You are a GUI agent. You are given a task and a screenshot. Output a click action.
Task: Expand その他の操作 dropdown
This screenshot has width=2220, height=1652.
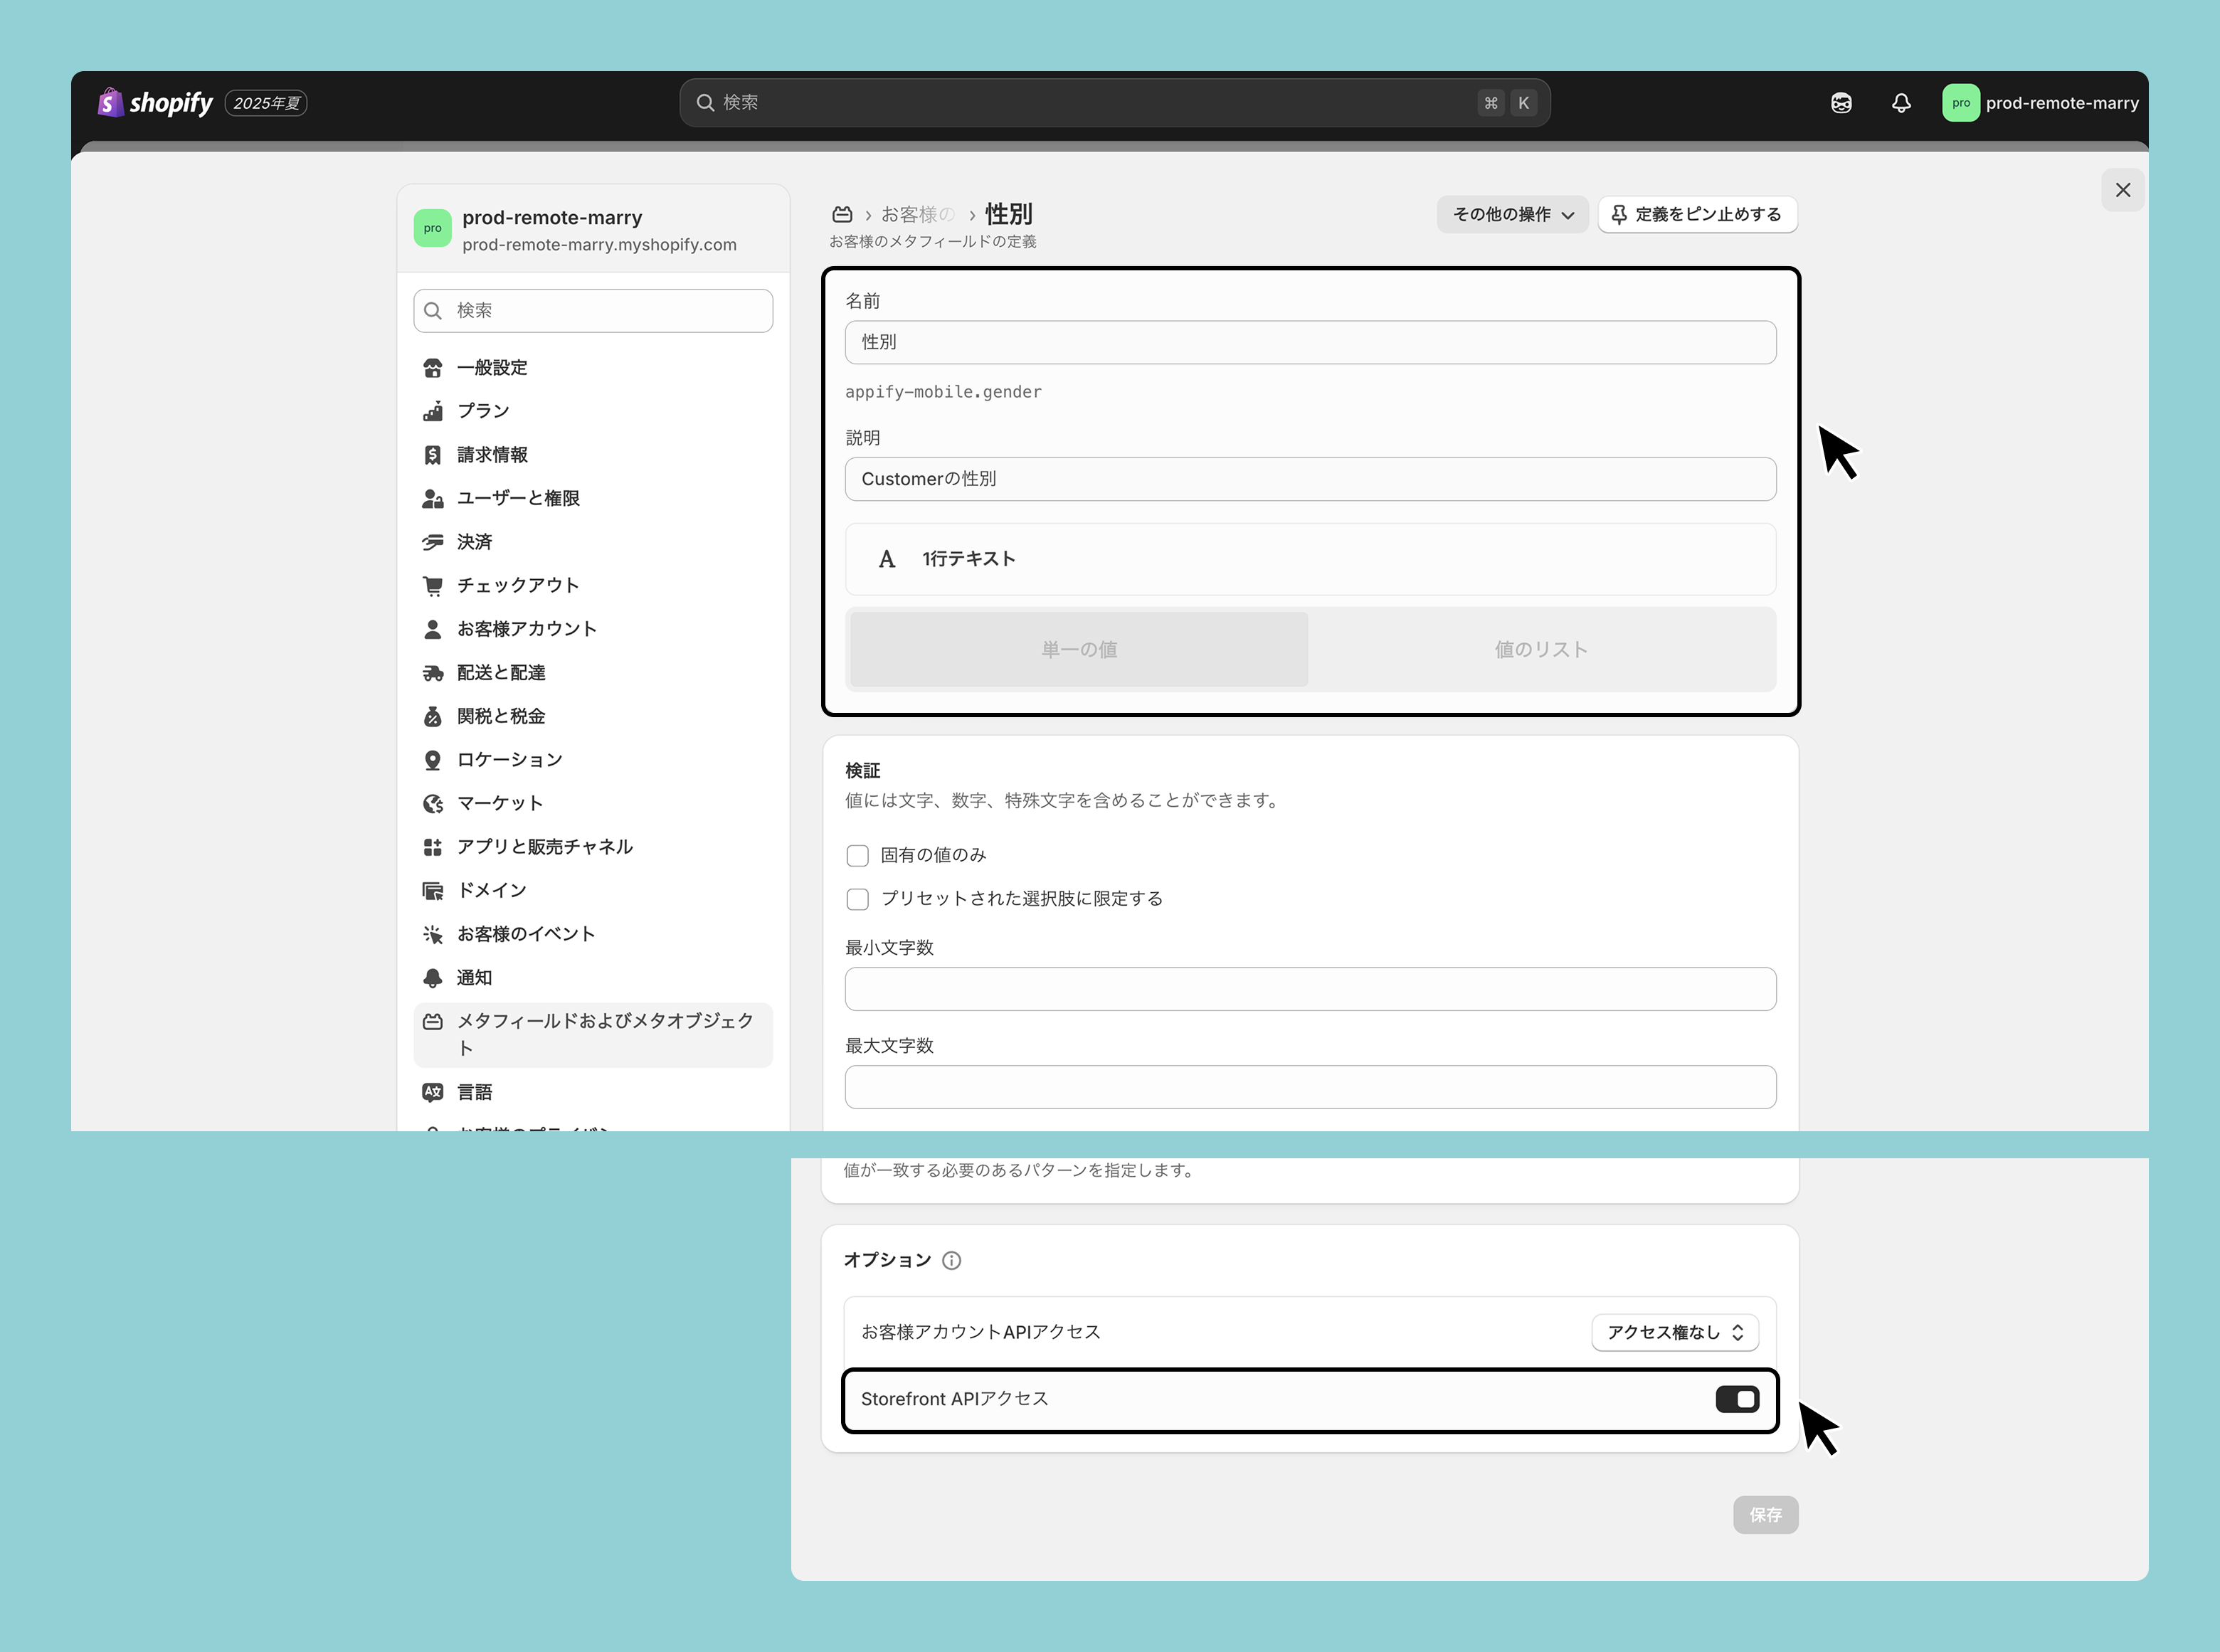pyautogui.click(x=1512, y=214)
